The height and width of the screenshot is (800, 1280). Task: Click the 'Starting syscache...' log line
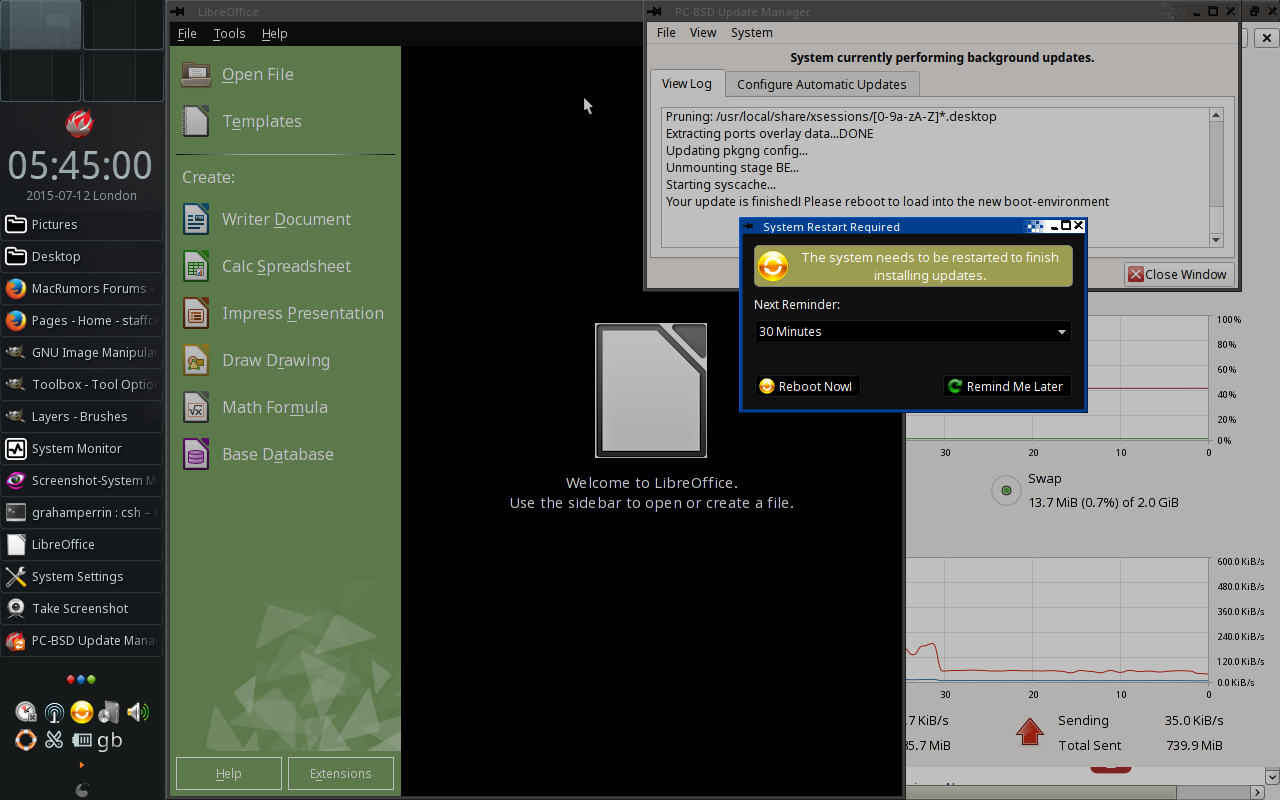click(x=721, y=185)
